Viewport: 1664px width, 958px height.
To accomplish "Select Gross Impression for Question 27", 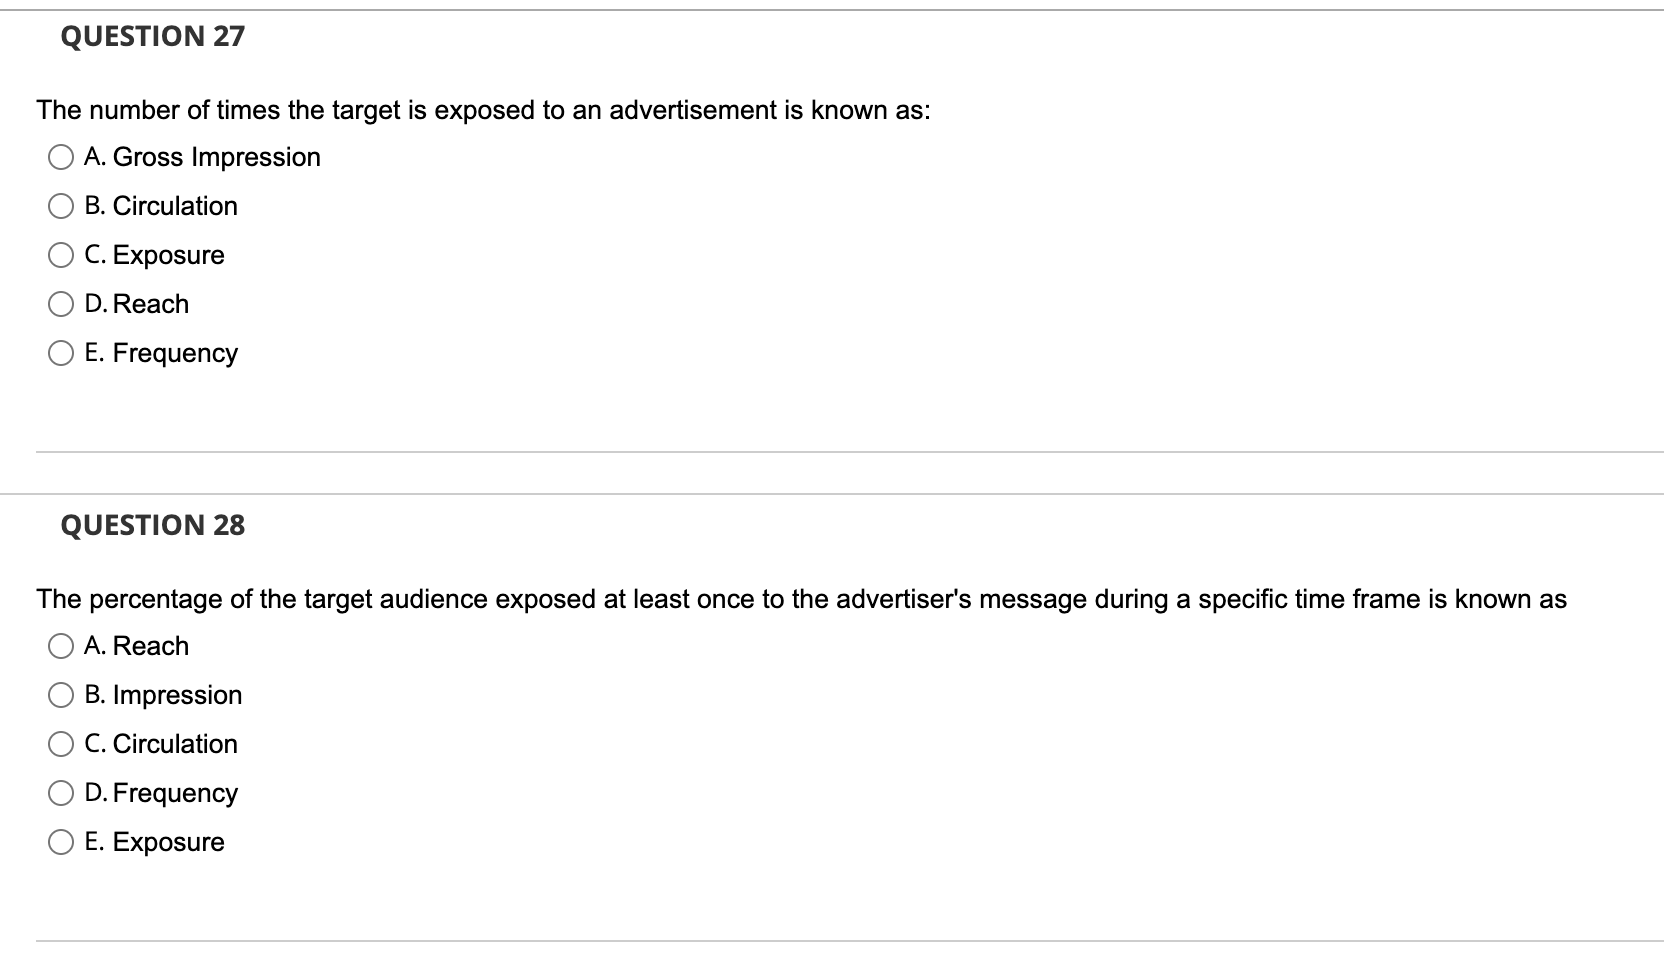I will click(x=61, y=158).
